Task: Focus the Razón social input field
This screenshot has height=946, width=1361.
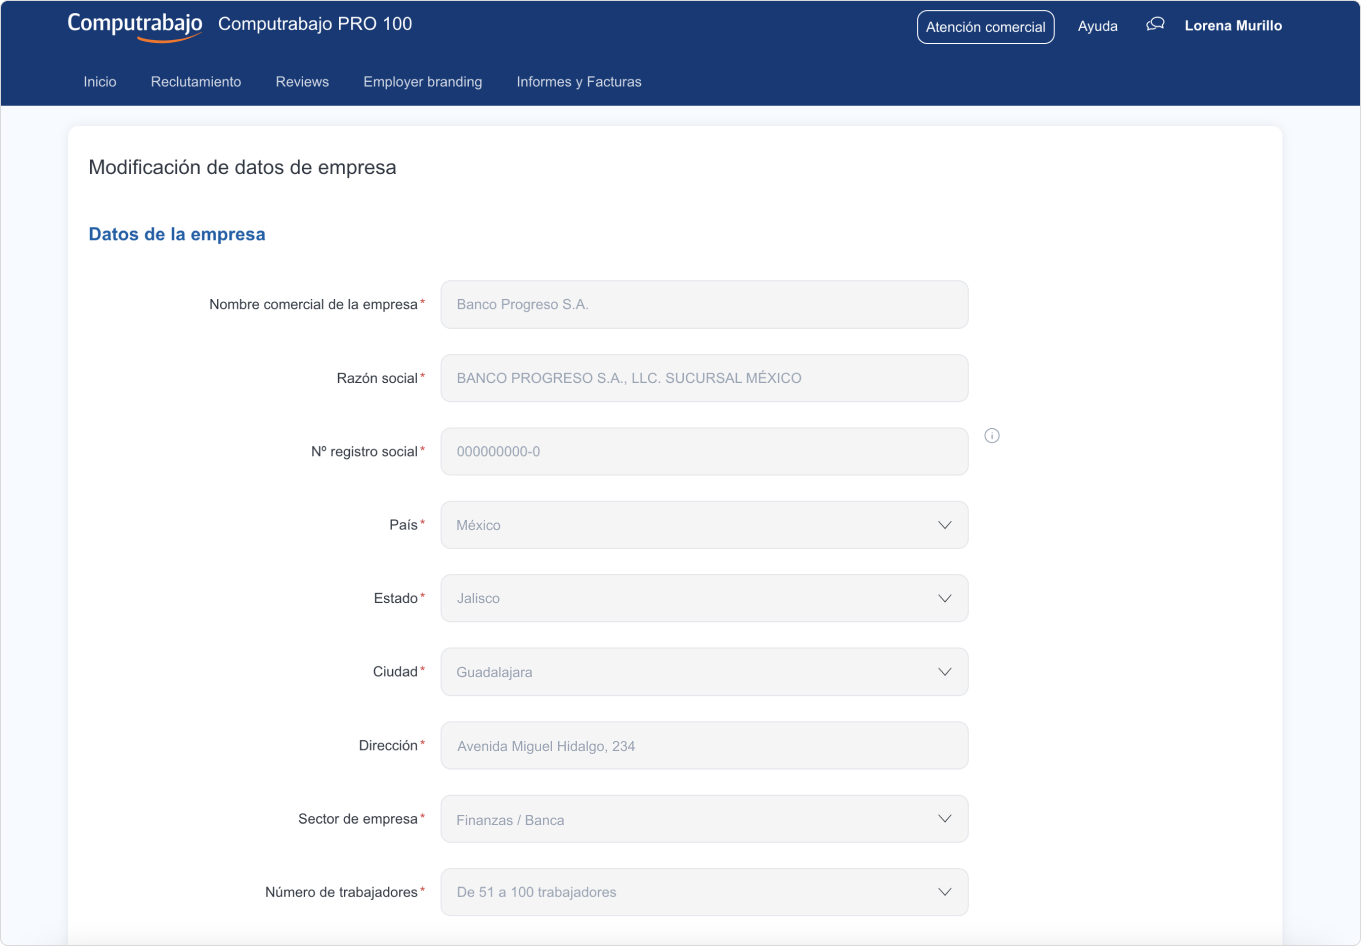Action: (x=704, y=378)
